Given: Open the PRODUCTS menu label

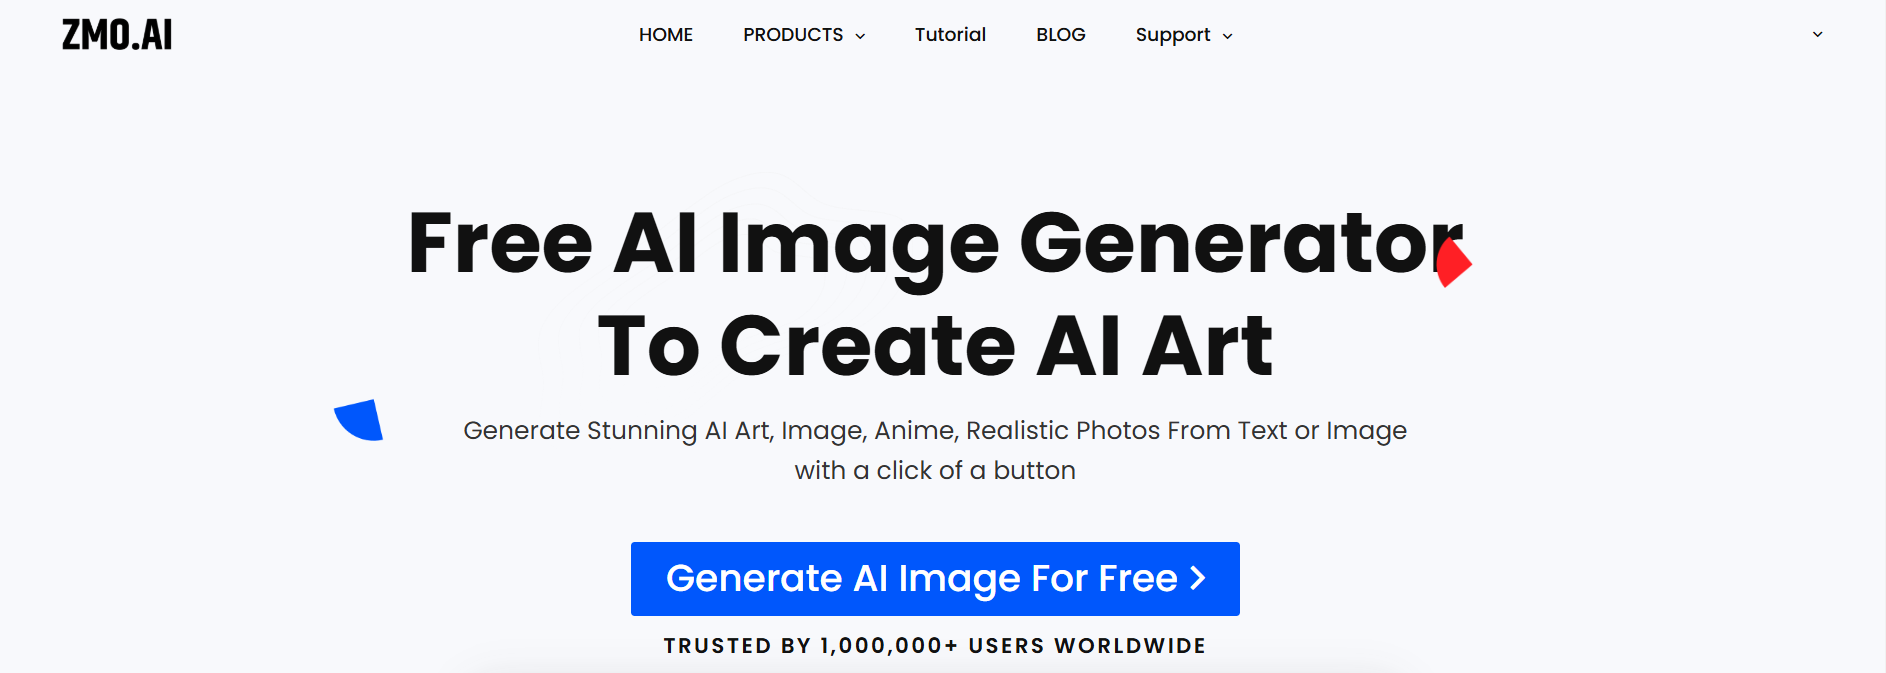Looking at the screenshot, I should tap(793, 35).
